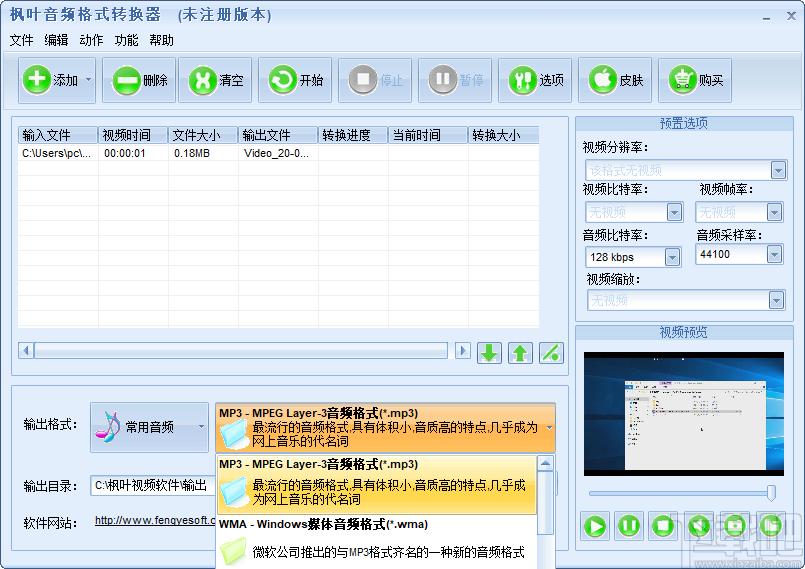Stop the video preview playback
Screen dimensions: 805x569
663,526
